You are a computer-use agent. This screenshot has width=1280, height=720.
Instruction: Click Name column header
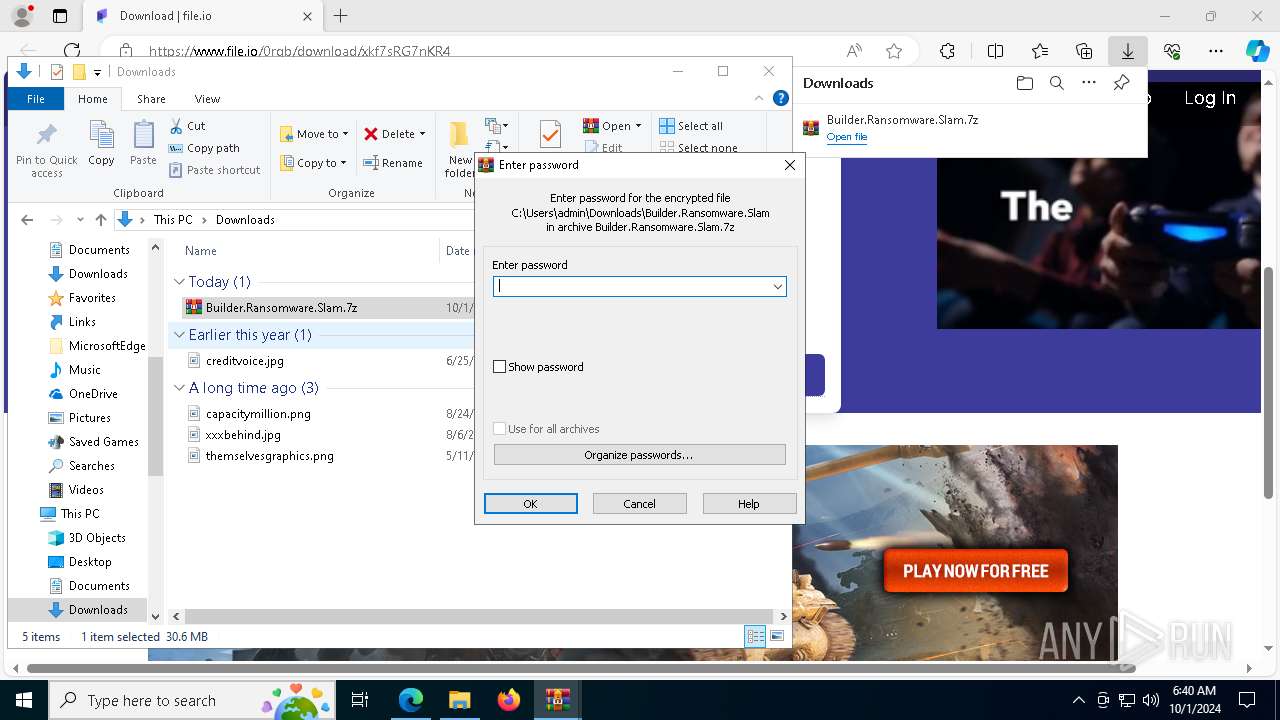[201, 251]
